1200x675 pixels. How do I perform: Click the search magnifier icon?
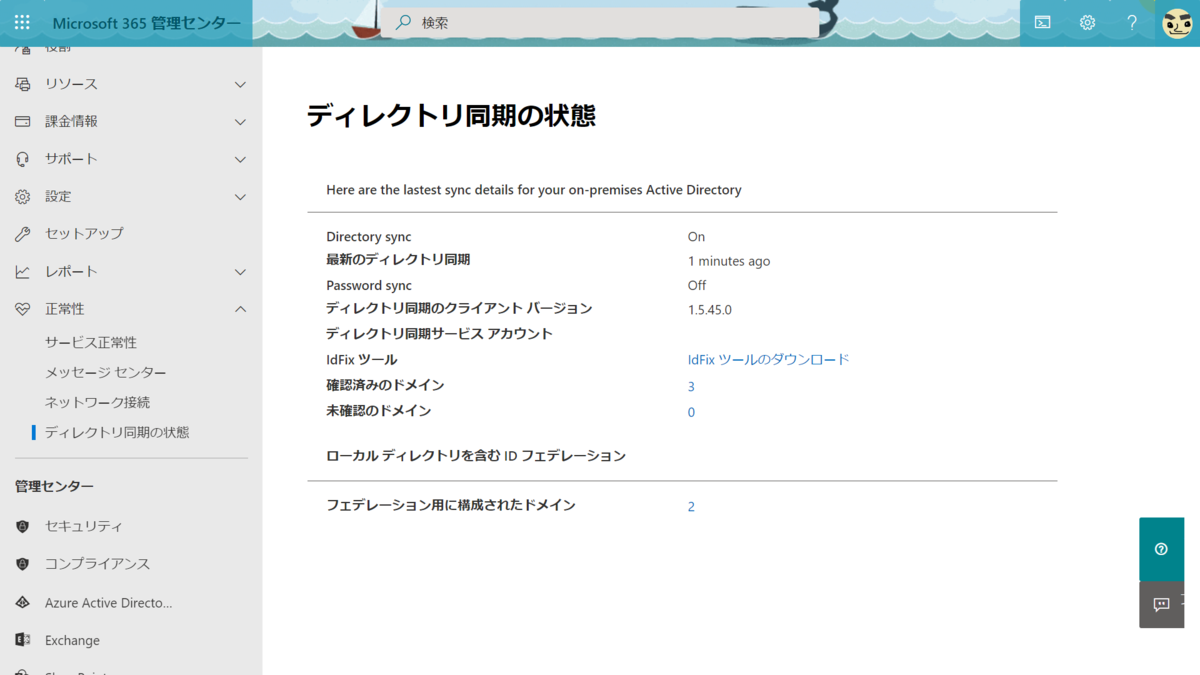point(403,22)
